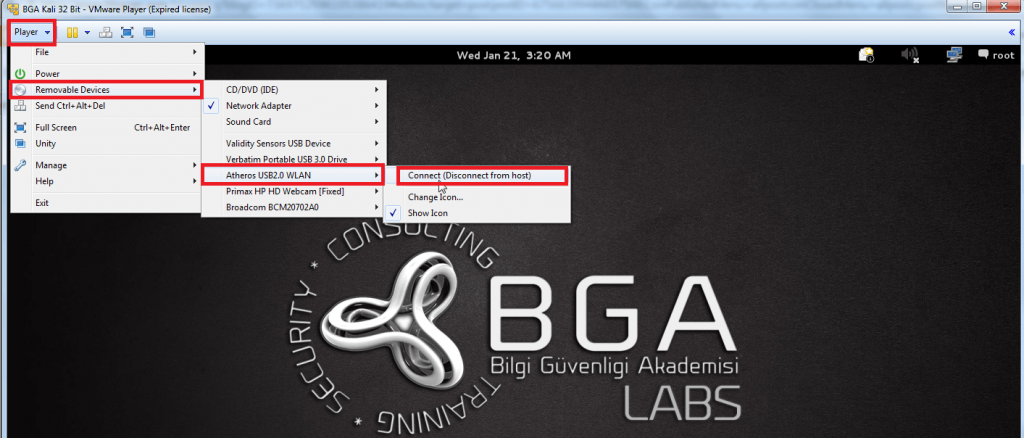Open Validity Sensors USB Device submenu
The width and height of the screenshot is (1024, 438).
point(293,143)
